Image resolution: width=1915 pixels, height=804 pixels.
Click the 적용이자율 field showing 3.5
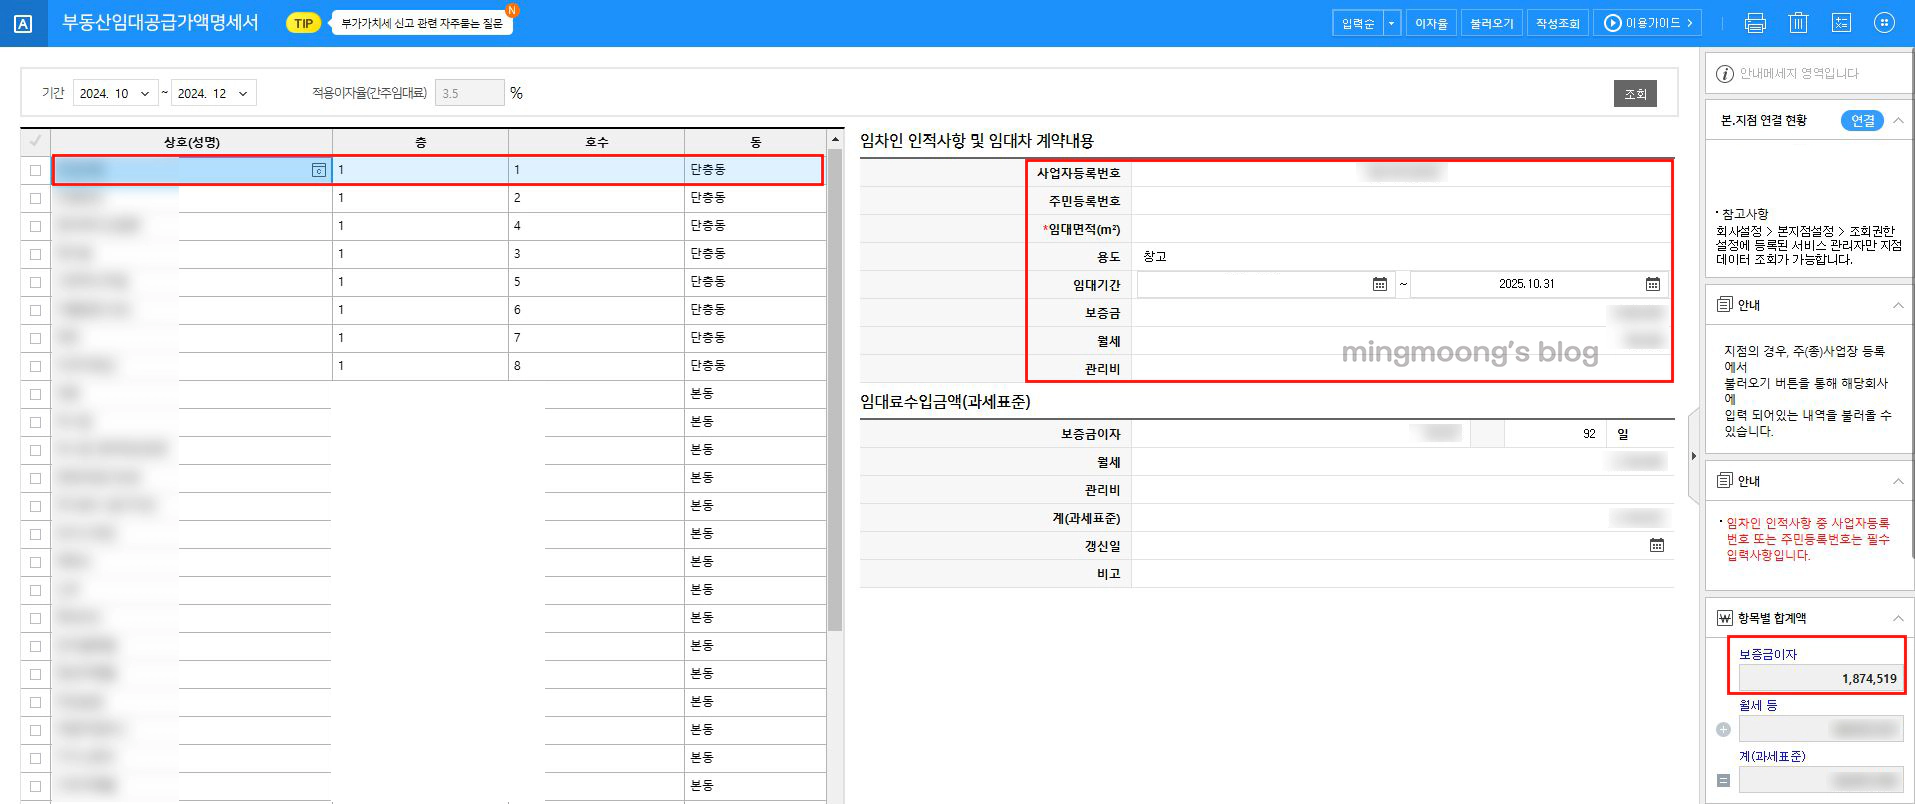pyautogui.click(x=470, y=93)
